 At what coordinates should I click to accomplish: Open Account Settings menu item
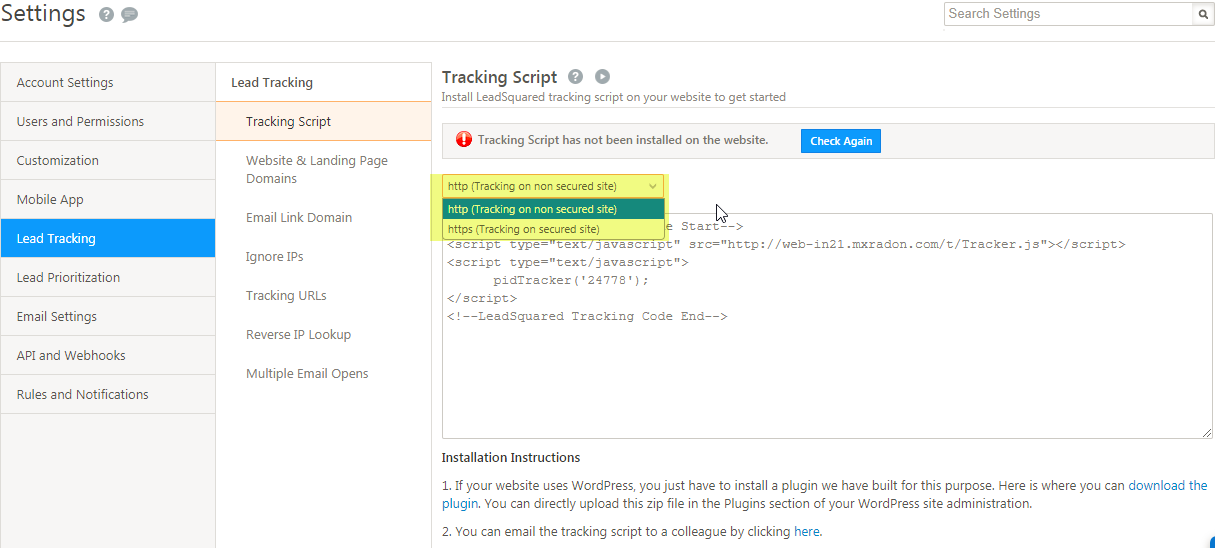[65, 83]
